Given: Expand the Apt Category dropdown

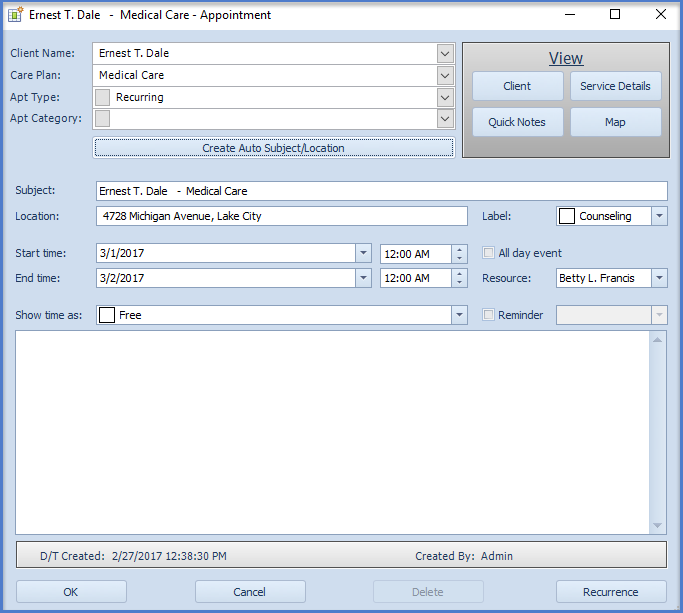Looking at the screenshot, I should pyautogui.click(x=445, y=119).
